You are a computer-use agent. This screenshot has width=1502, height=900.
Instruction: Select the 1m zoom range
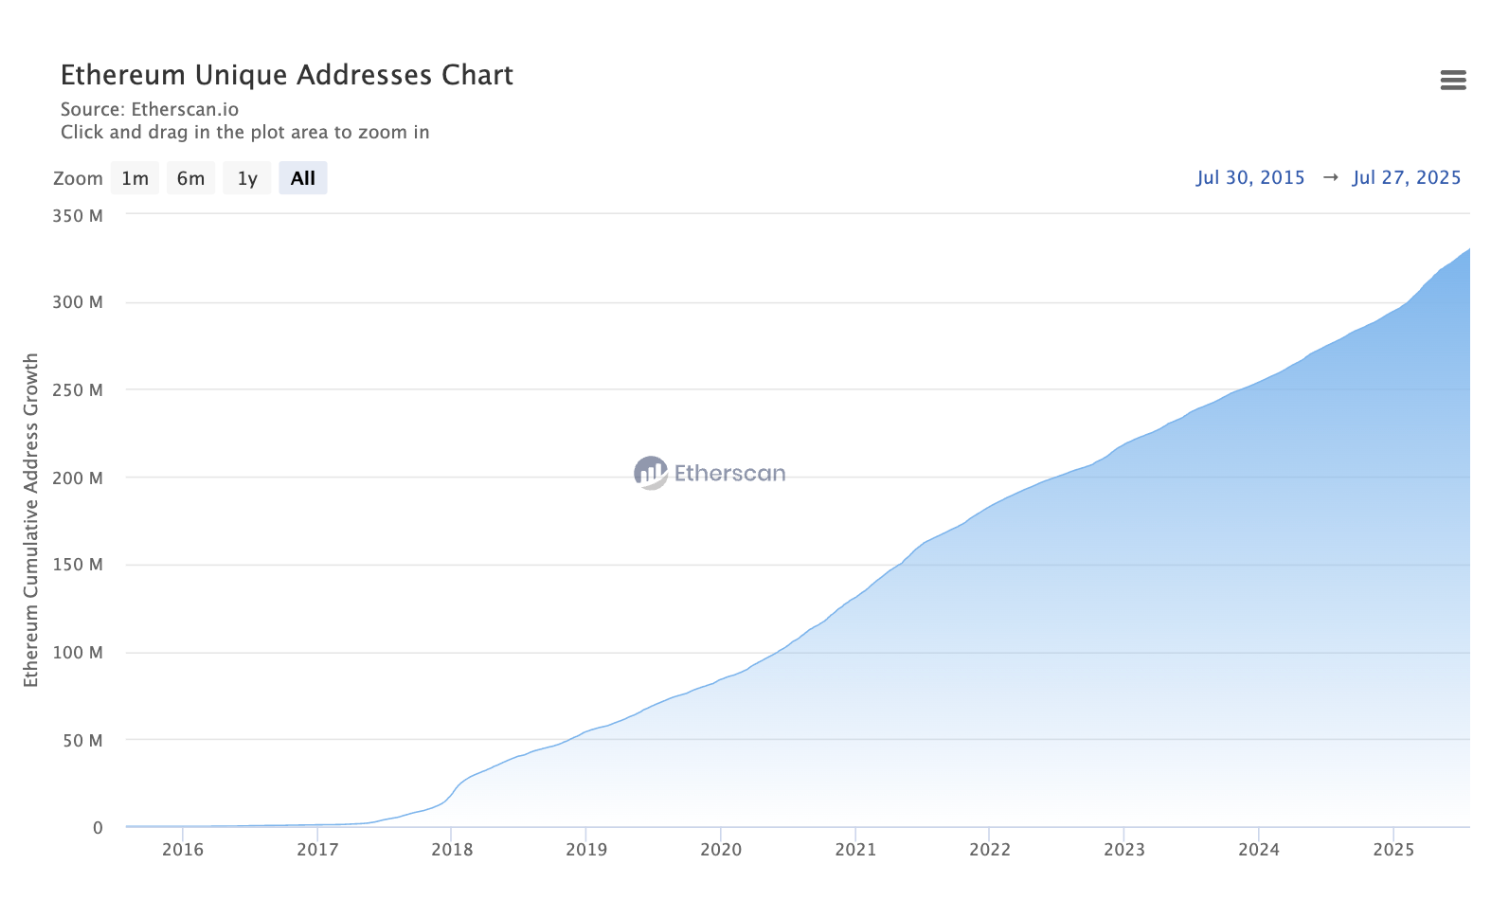135,178
